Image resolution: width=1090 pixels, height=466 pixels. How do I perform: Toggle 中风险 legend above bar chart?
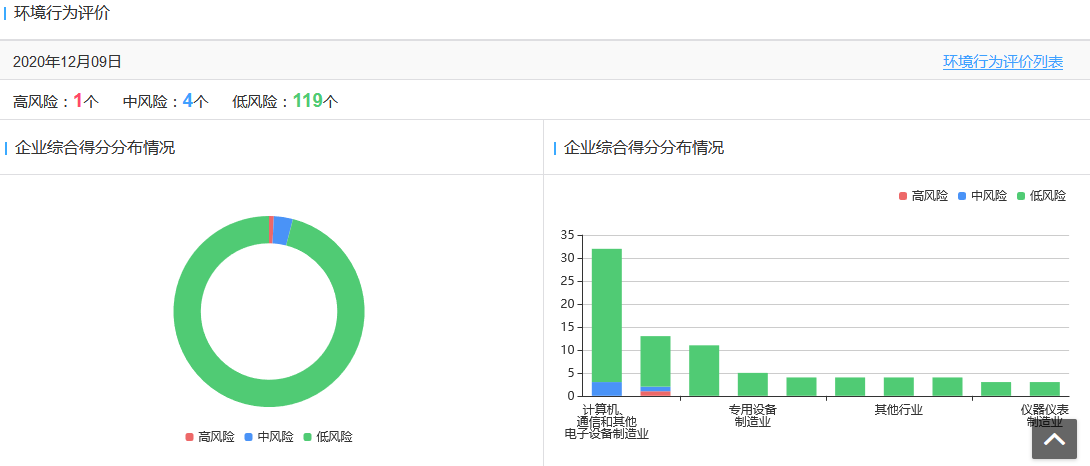(981, 196)
